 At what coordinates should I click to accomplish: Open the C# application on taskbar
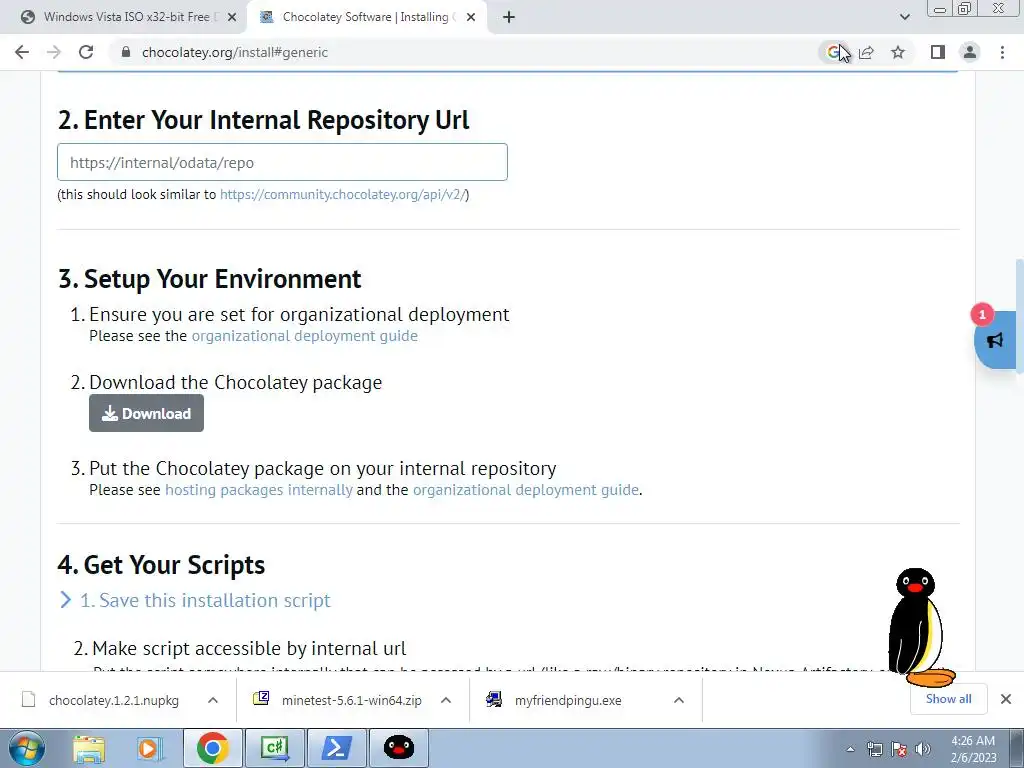pyautogui.click(x=275, y=748)
